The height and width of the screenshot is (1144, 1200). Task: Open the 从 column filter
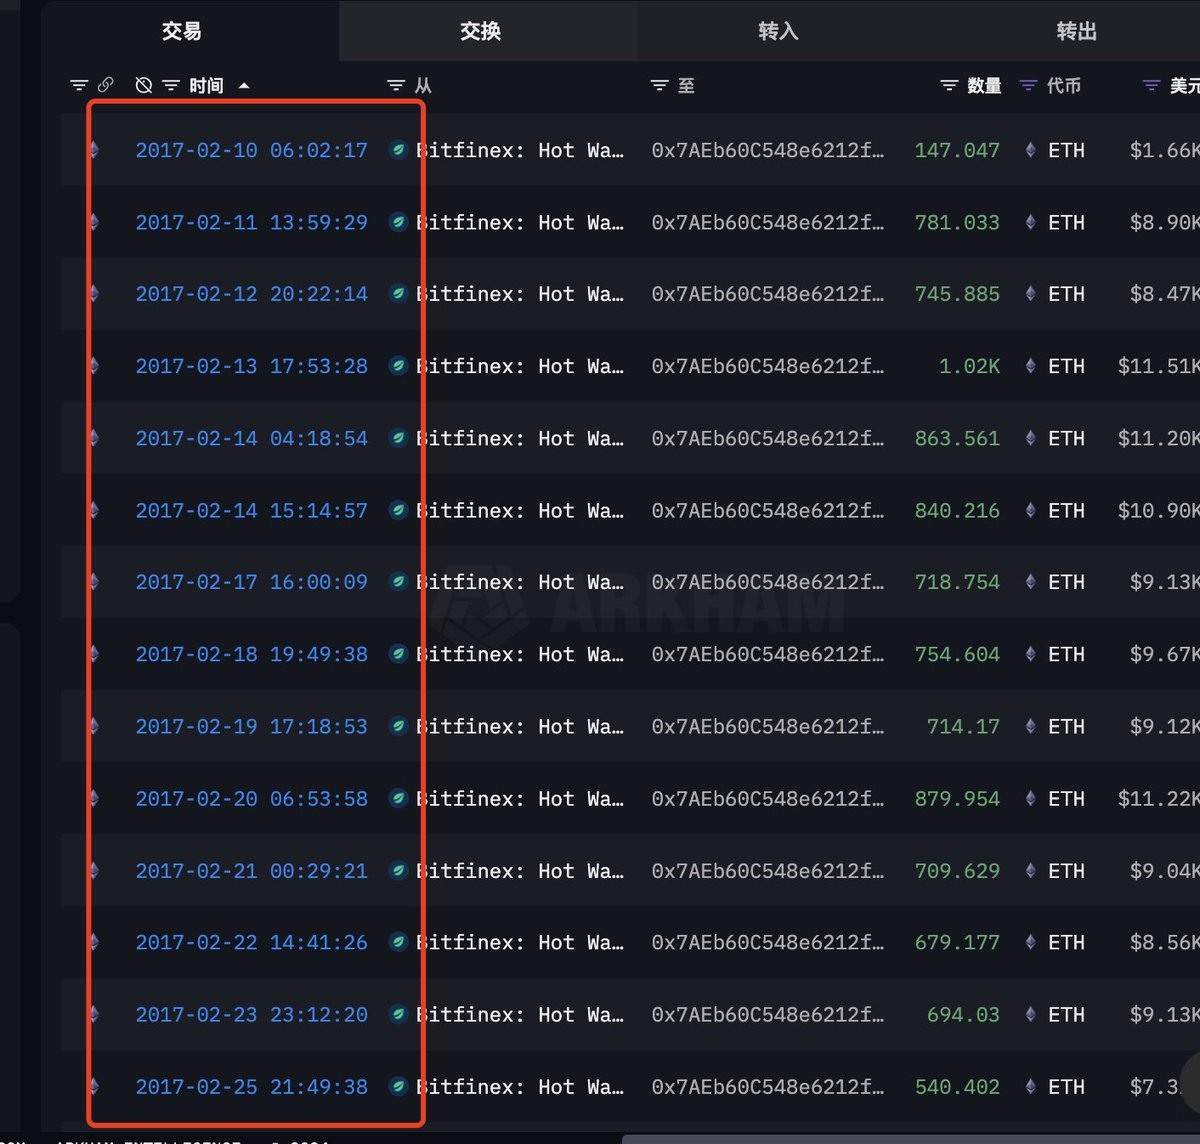[x=396, y=86]
